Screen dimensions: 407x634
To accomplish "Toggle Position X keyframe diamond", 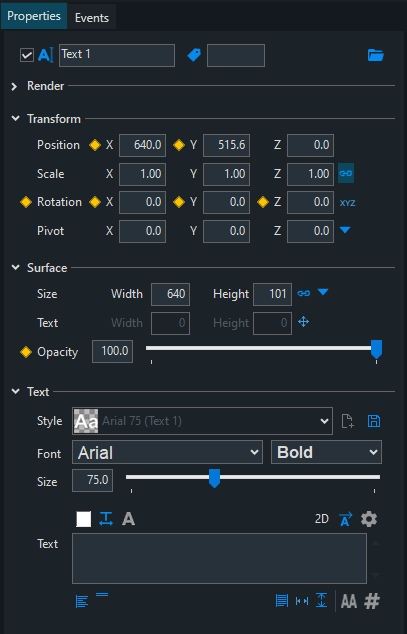I will (x=95, y=145).
